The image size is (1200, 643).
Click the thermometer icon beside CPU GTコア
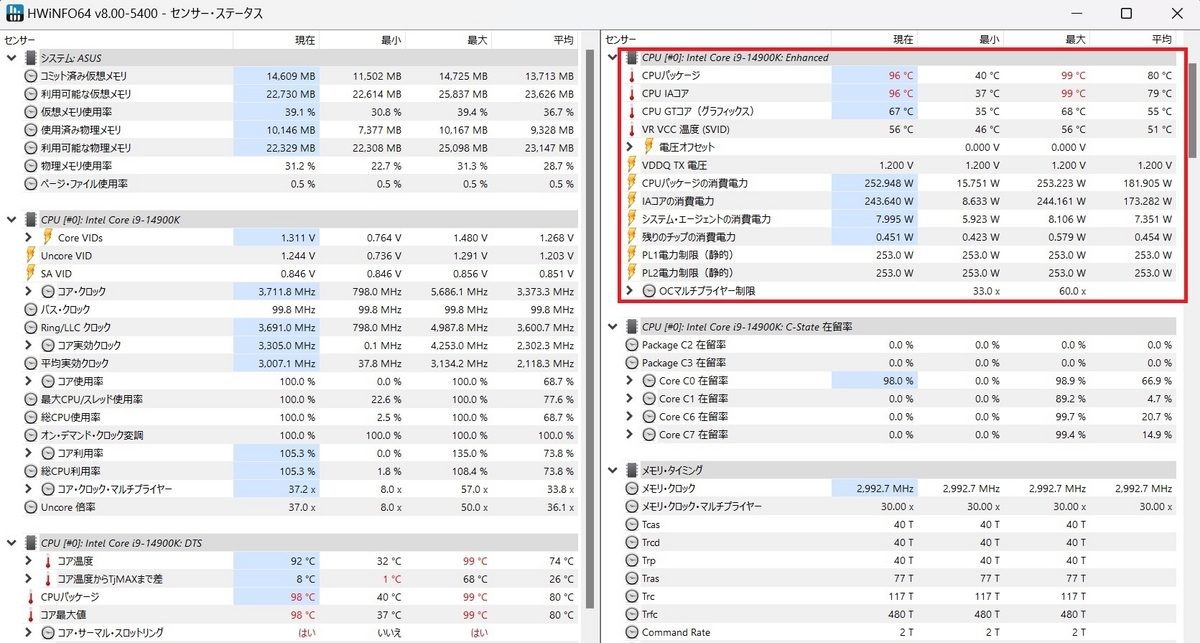[x=631, y=112]
